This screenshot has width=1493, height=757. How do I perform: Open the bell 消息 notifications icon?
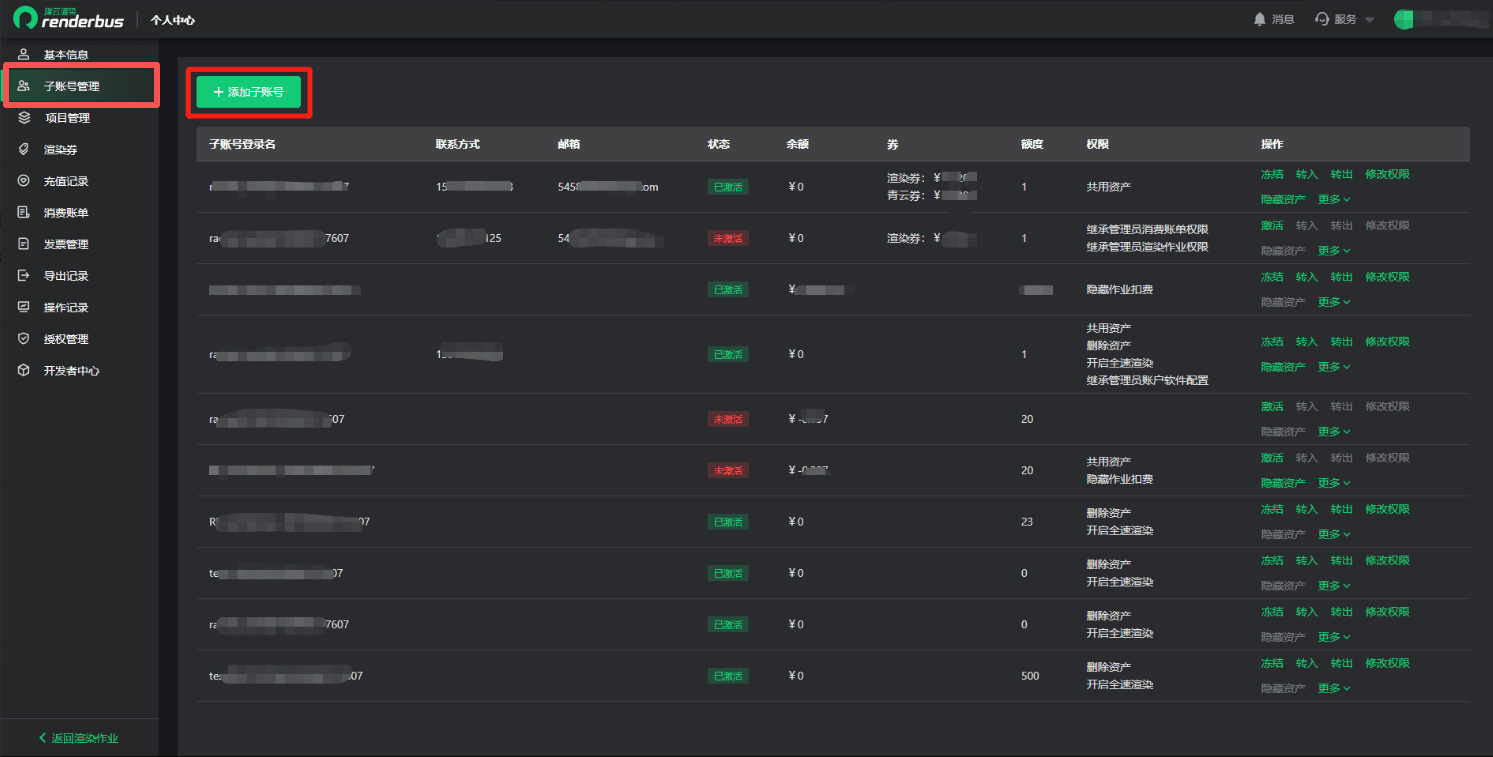1259,19
